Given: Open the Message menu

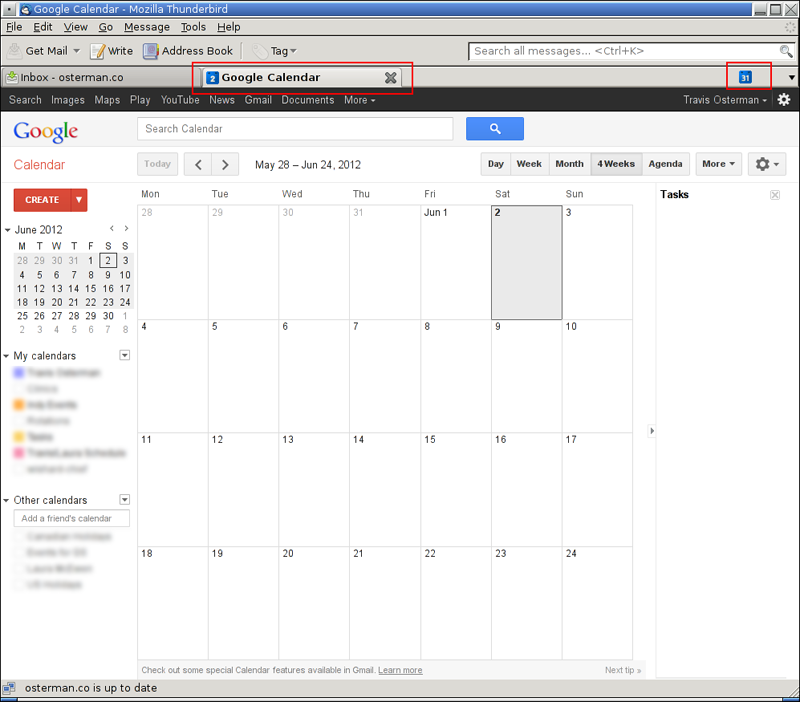Looking at the screenshot, I should (x=147, y=27).
